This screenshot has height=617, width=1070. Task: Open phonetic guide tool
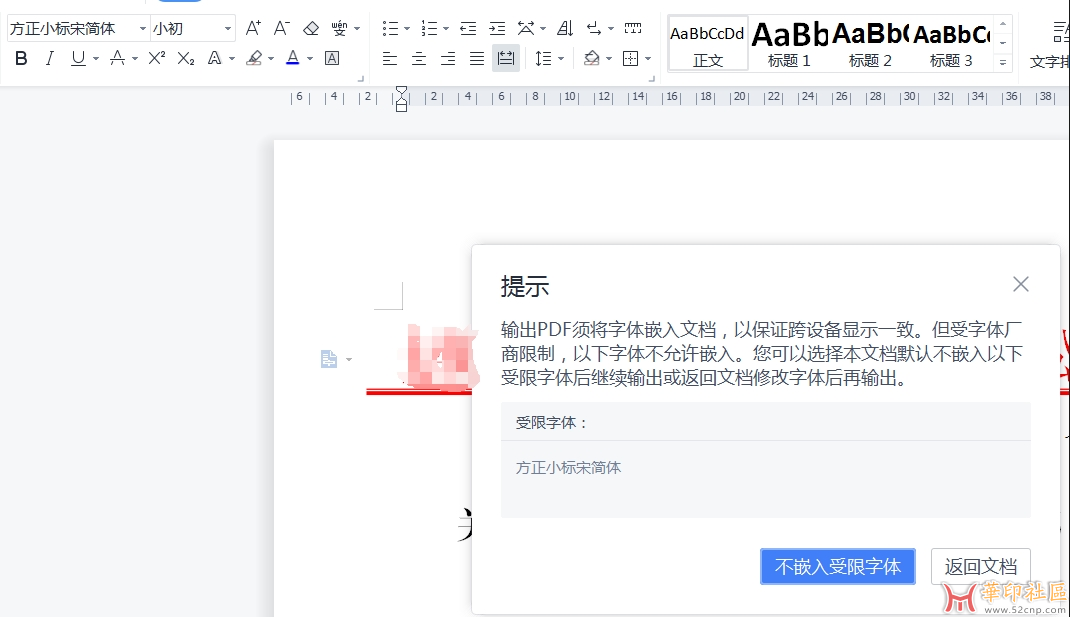[339, 28]
